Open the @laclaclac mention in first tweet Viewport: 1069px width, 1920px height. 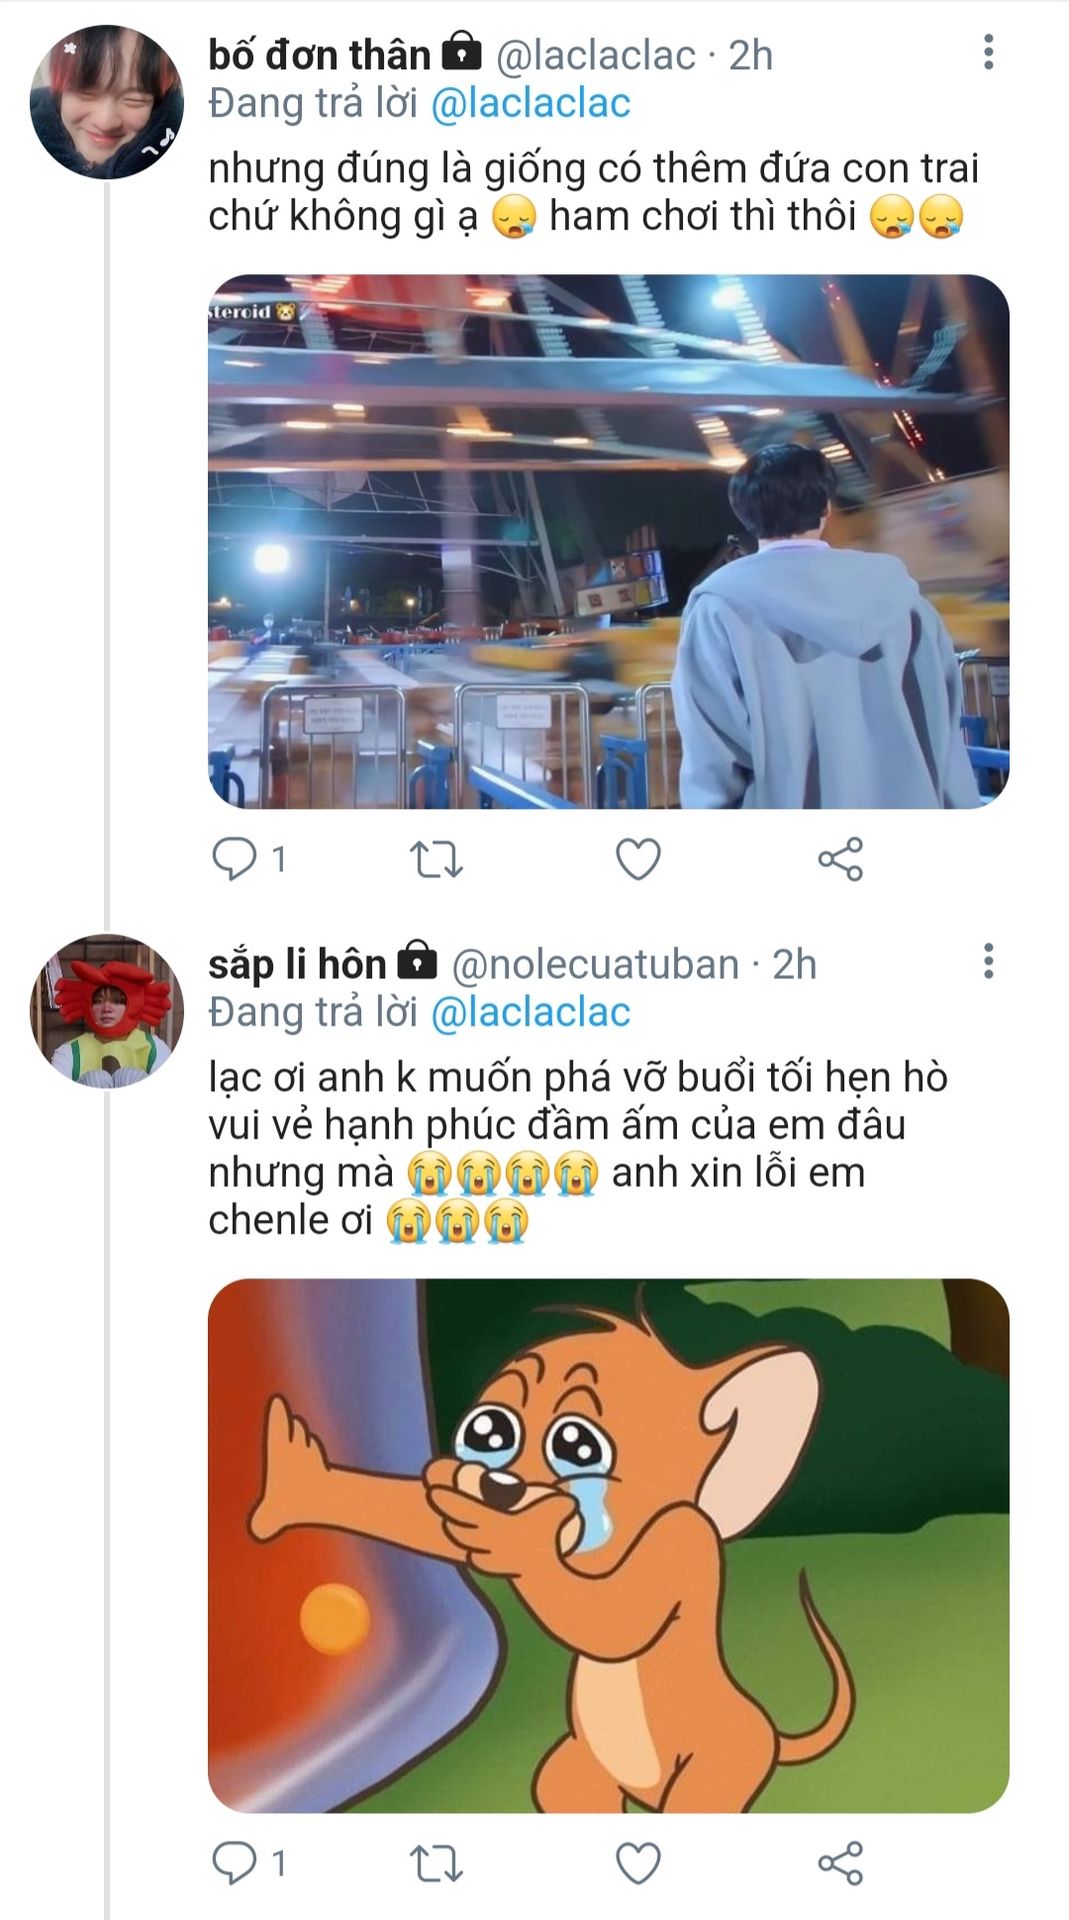[530, 103]
